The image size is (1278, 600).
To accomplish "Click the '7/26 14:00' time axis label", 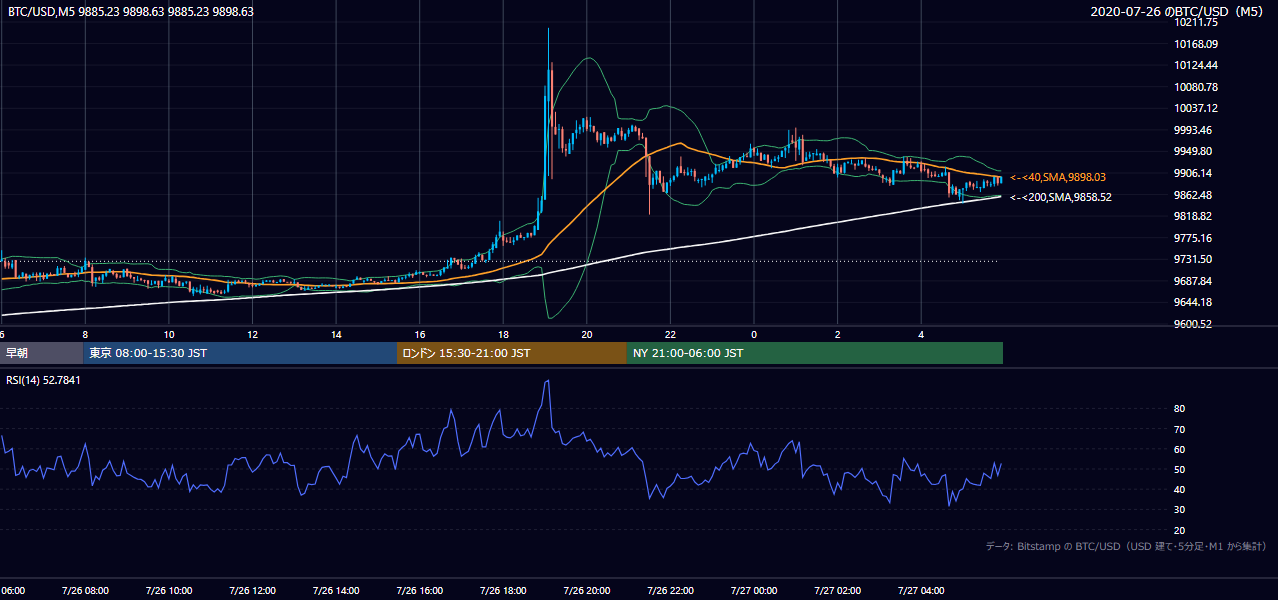I will point(336,590).
